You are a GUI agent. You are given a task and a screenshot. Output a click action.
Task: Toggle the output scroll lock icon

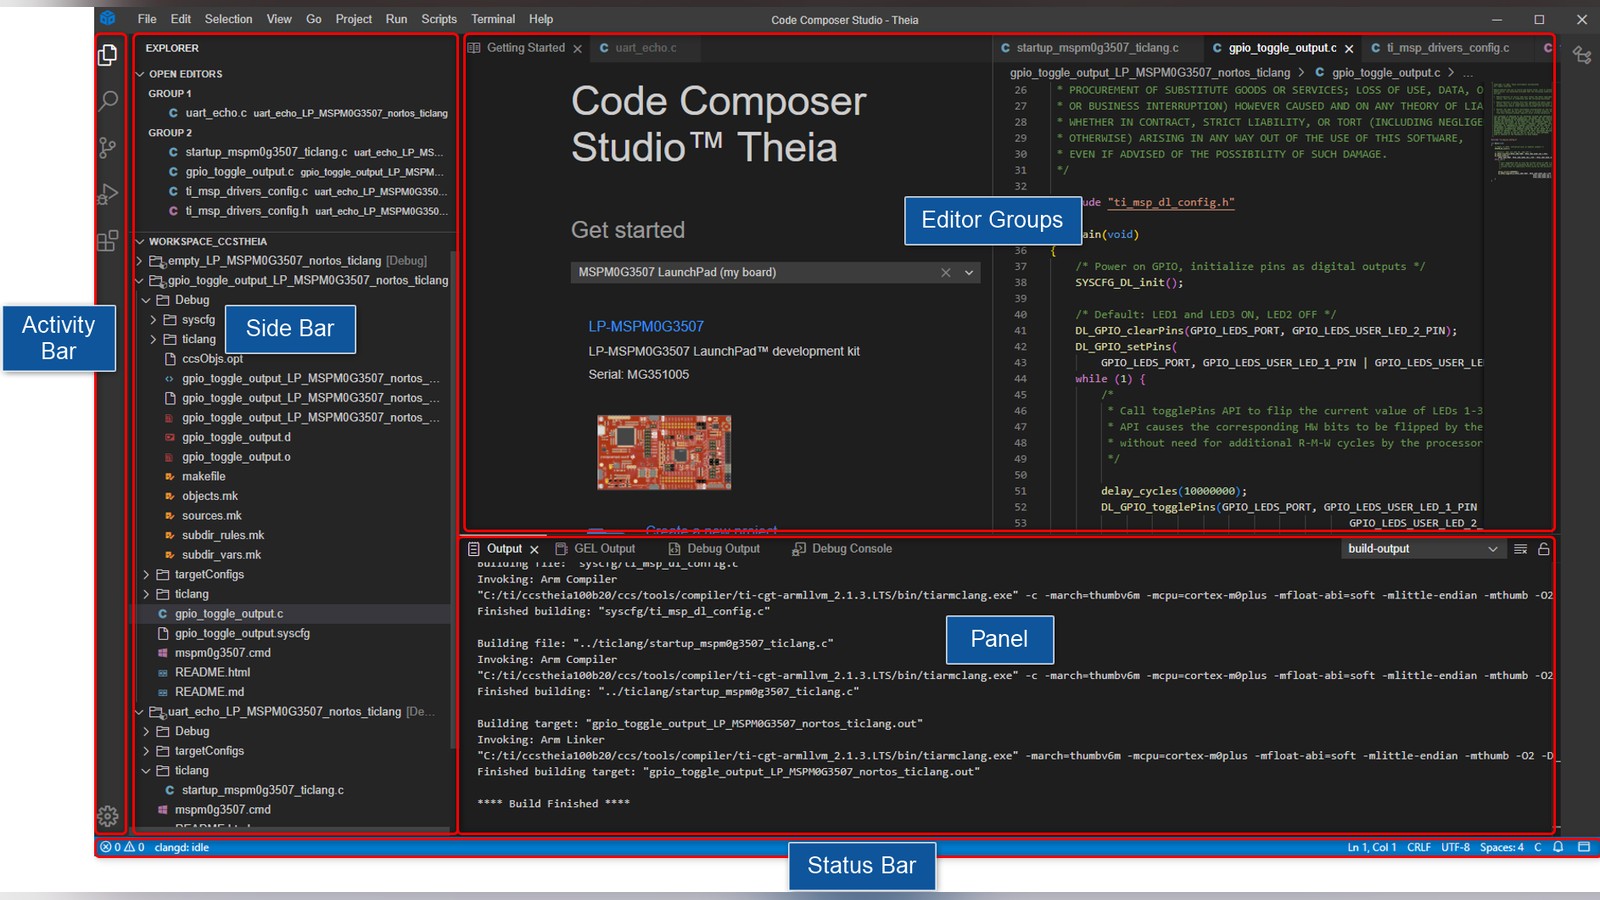1544,549
